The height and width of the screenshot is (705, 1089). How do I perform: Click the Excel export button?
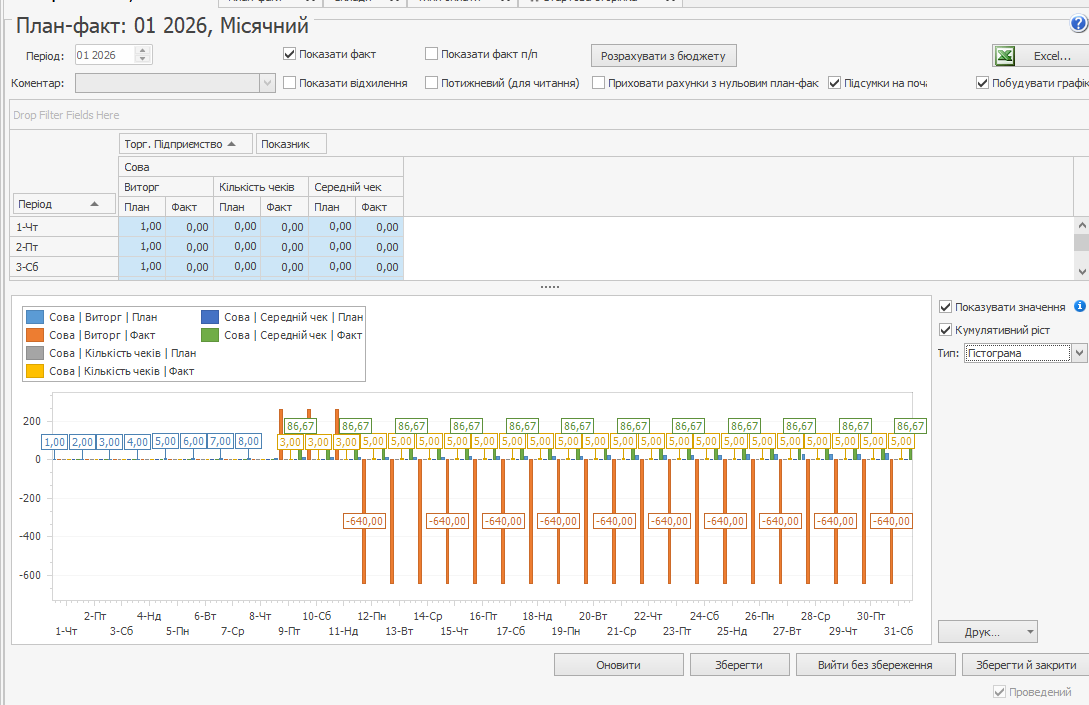1040,56
